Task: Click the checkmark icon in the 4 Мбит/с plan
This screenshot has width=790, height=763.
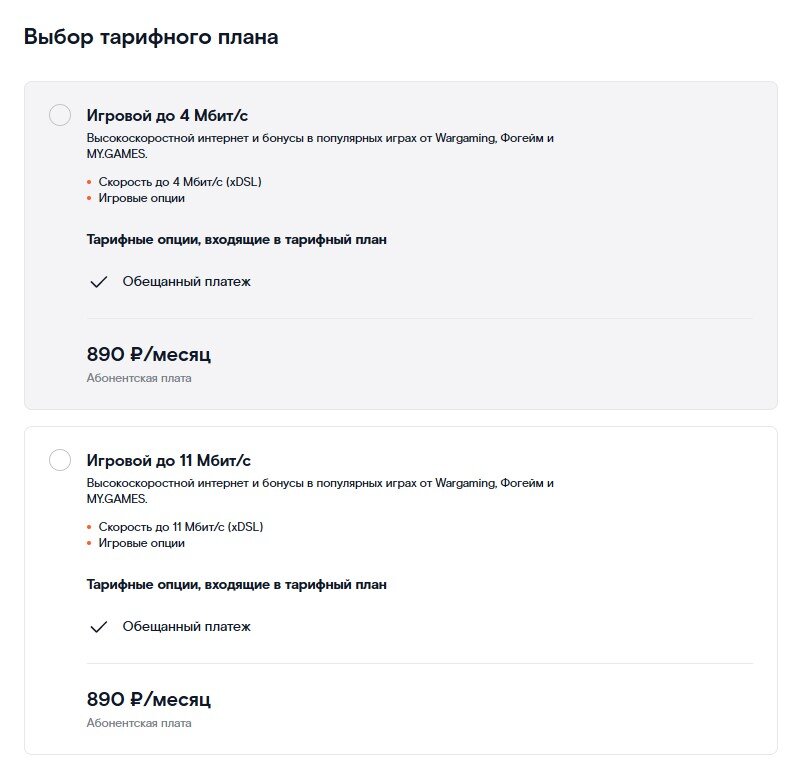Action: 98,282
